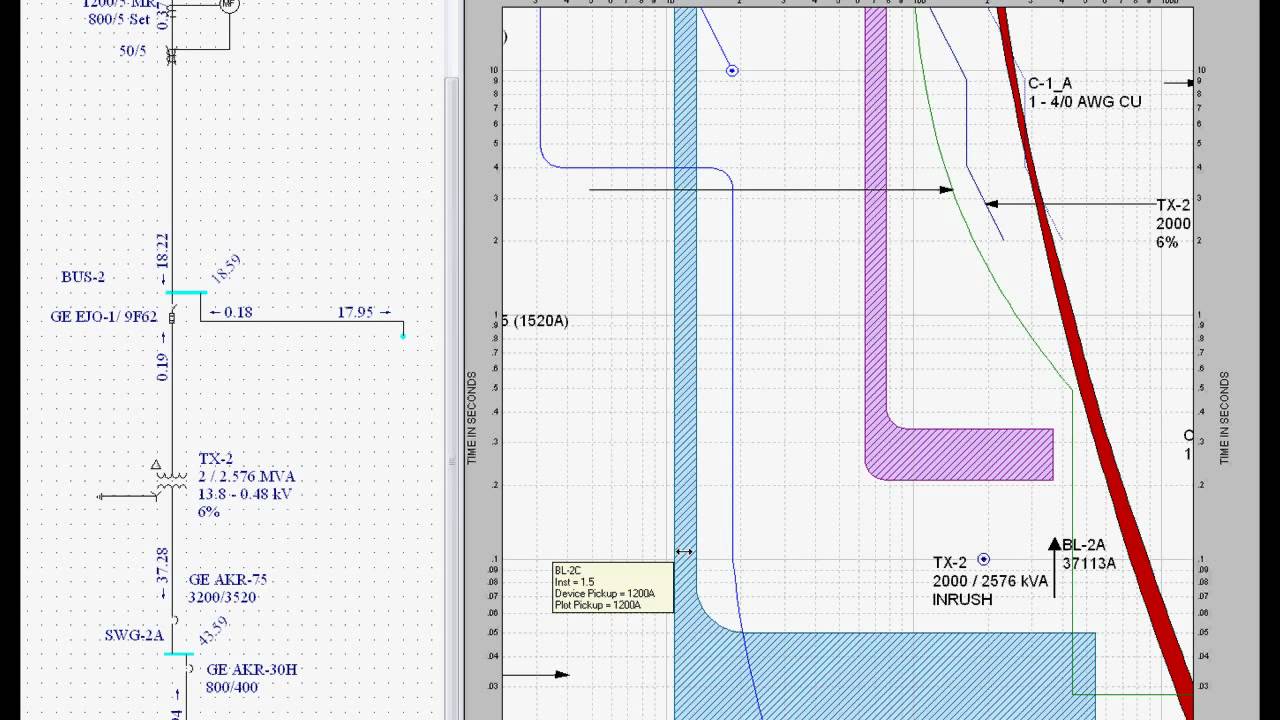Screen dimensions: 1280x720
Task: Click the 0.18 branch current value
Action: tap(237, 312)
